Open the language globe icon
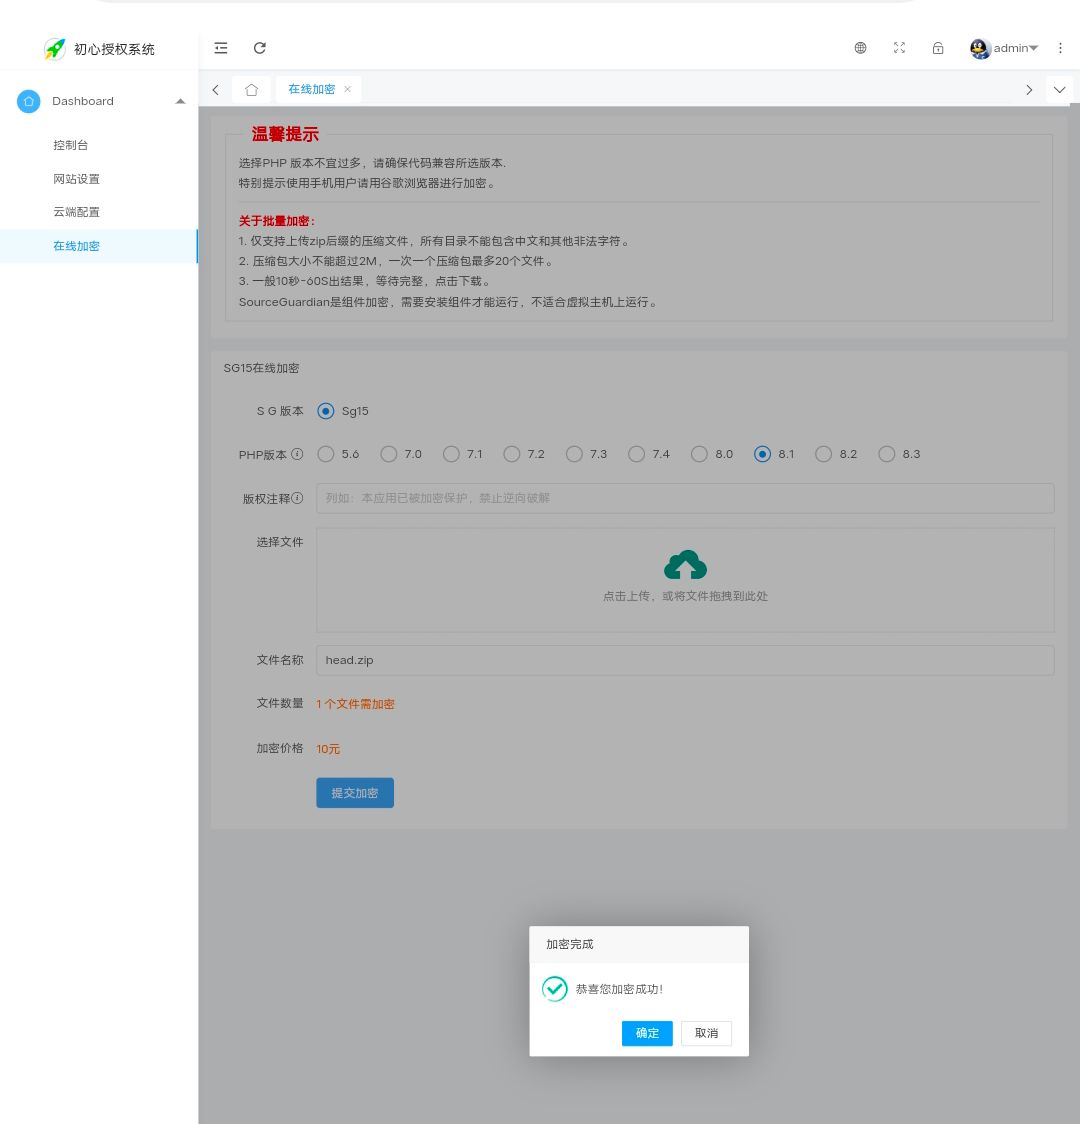 click(x=860, y=47)
